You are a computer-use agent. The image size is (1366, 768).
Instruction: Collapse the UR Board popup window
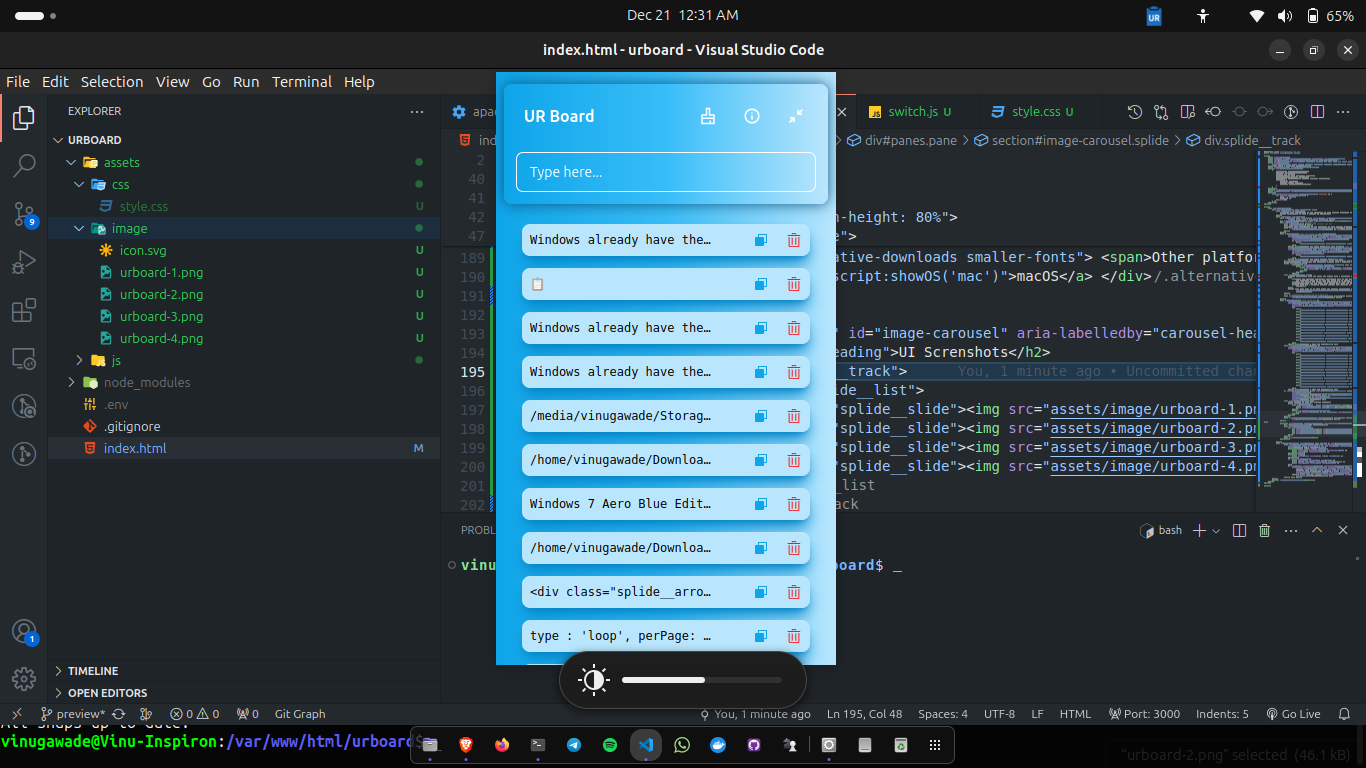click(796, 116)
